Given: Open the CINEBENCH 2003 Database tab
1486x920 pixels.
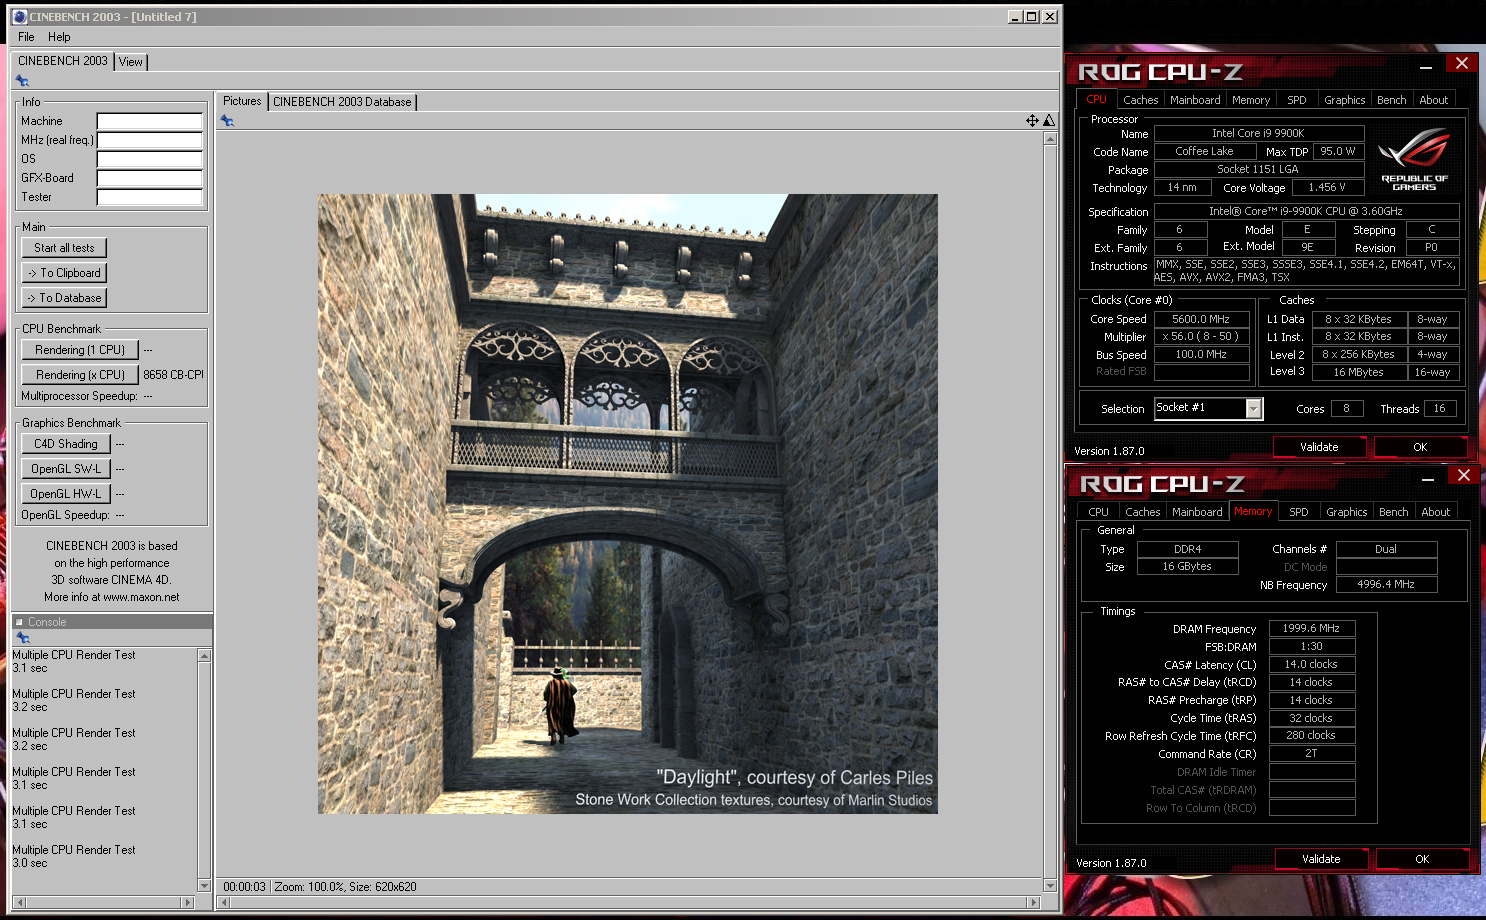Looking at the screenshot, I should [342, 102].
